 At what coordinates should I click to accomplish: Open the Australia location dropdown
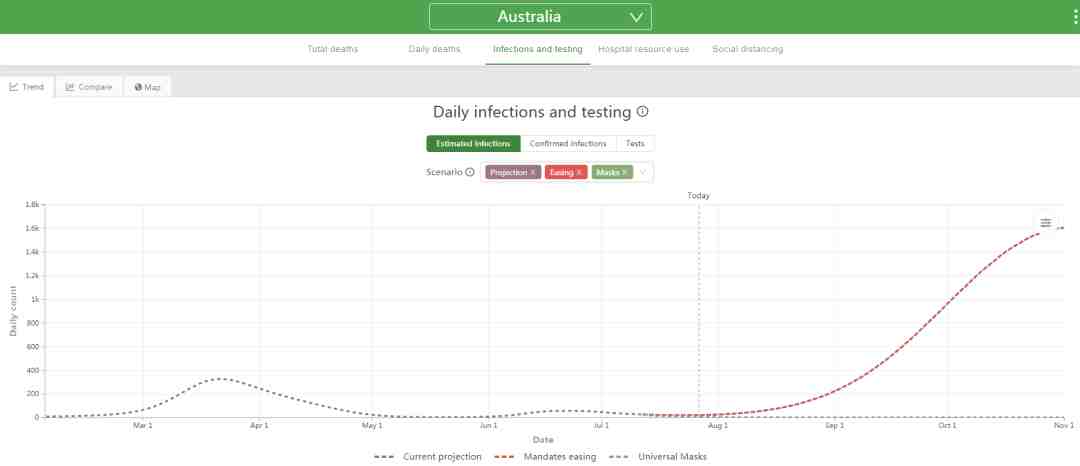point(540,17)
